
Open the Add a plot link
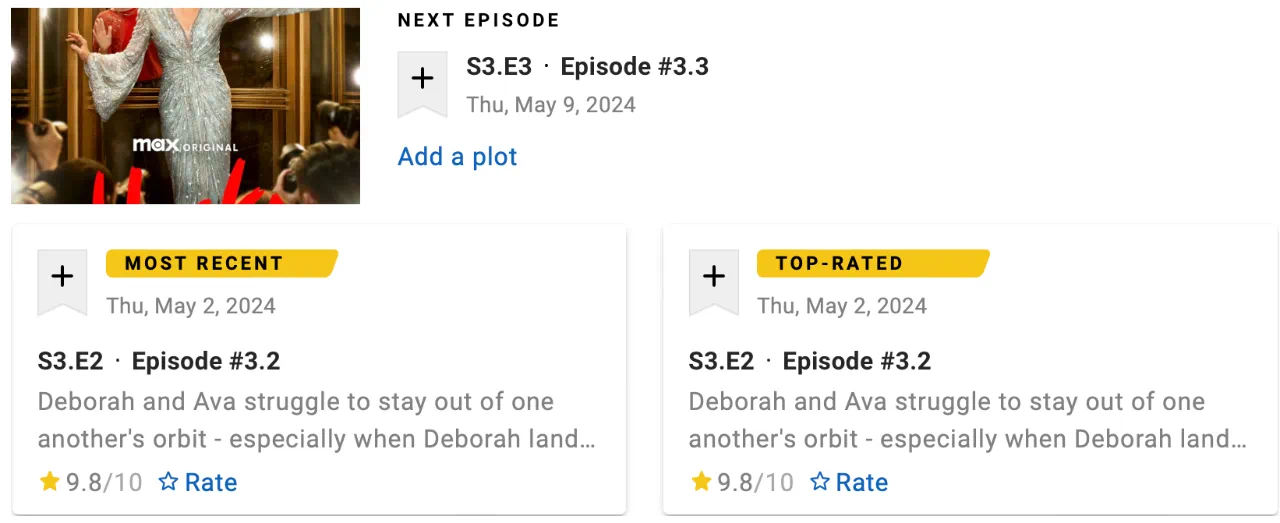(457, 157)
